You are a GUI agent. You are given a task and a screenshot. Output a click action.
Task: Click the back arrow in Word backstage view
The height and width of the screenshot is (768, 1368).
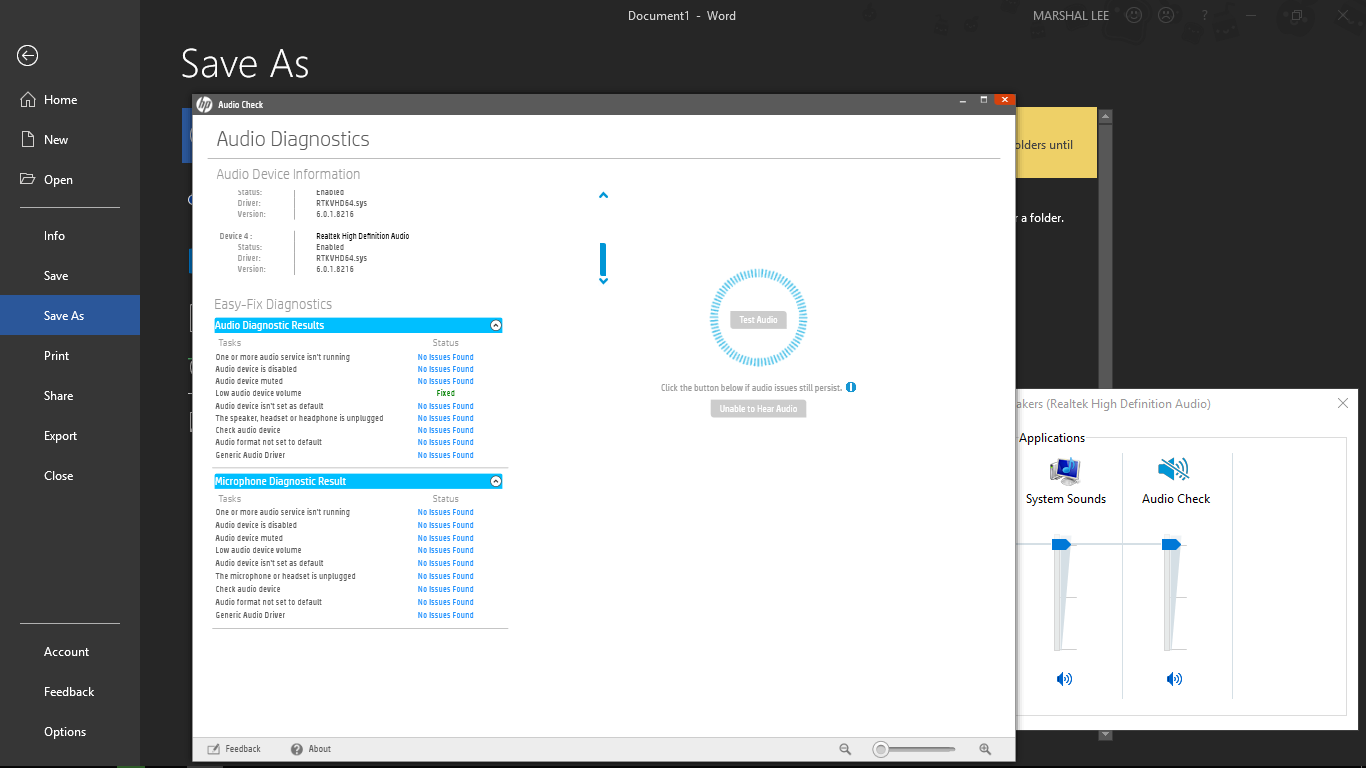[27, 56]
